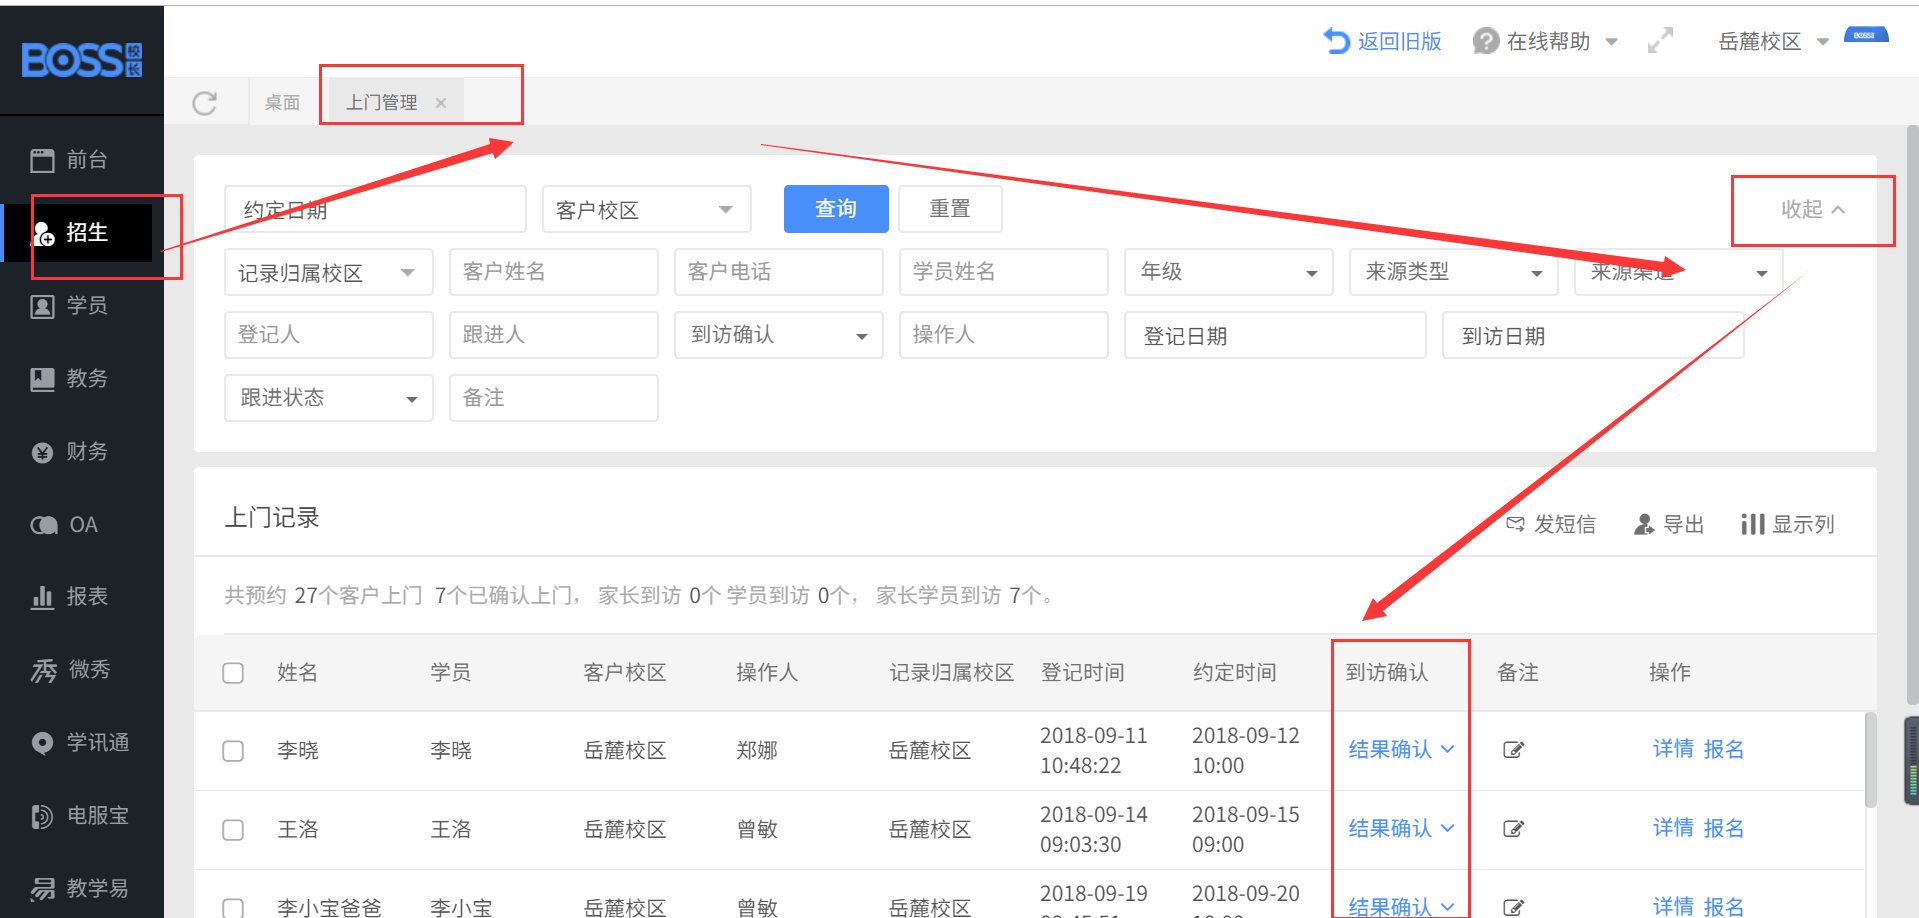Click the 约定日期 date field

375,209
